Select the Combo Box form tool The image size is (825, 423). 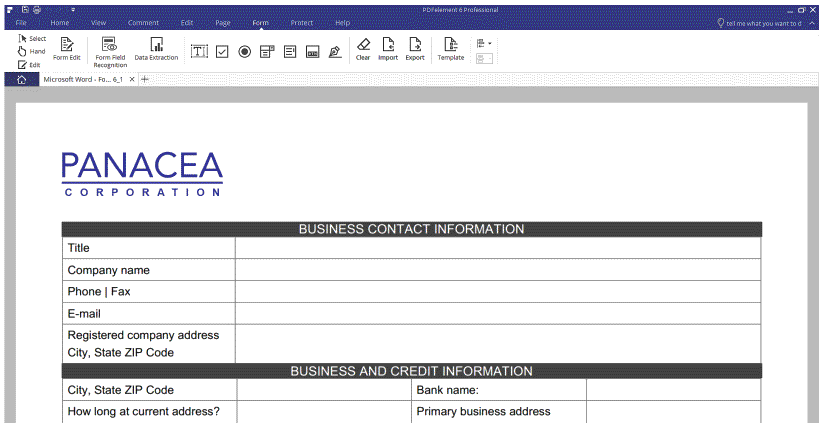267,51
